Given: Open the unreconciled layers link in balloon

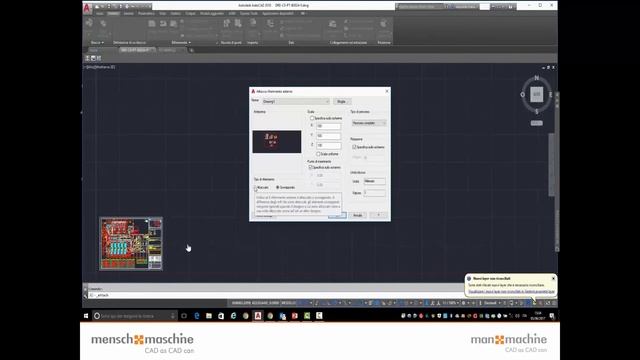Looking at the screenshot, I should pyautogui.click(x=511, y=291).
